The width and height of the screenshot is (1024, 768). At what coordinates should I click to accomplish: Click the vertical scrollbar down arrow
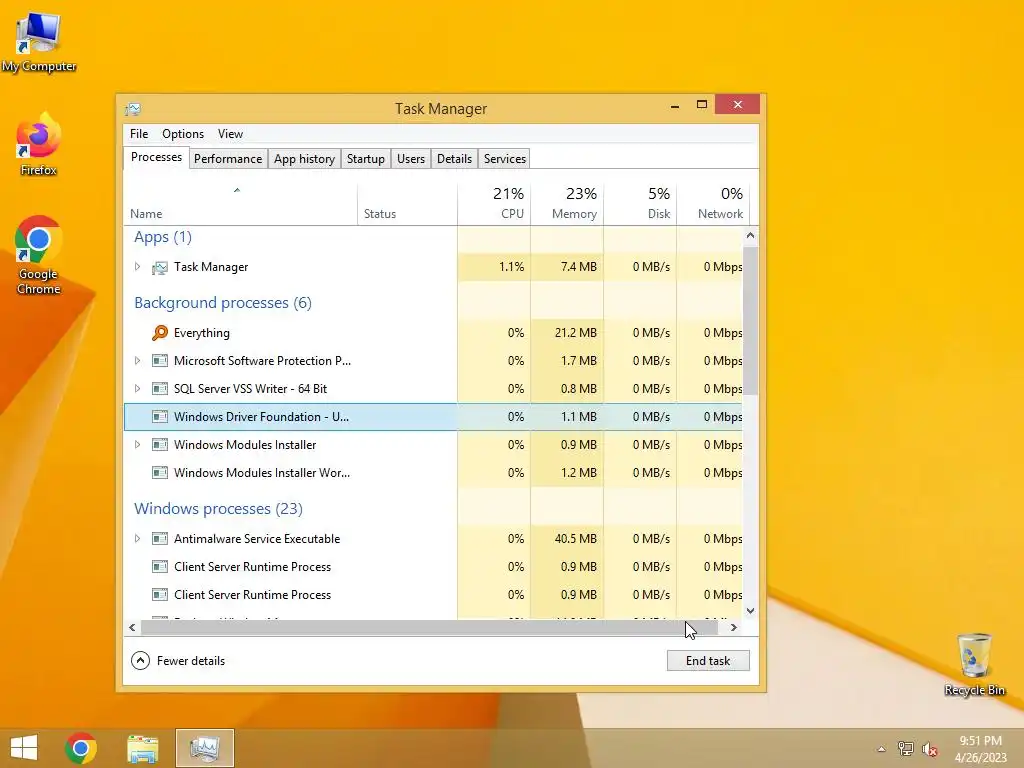coord(750,611)
